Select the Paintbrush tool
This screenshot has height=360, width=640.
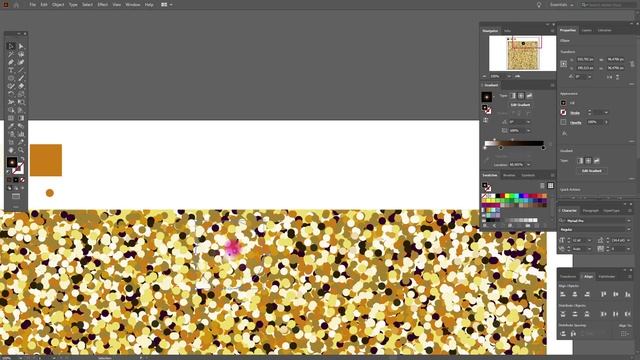coord(21,78)
